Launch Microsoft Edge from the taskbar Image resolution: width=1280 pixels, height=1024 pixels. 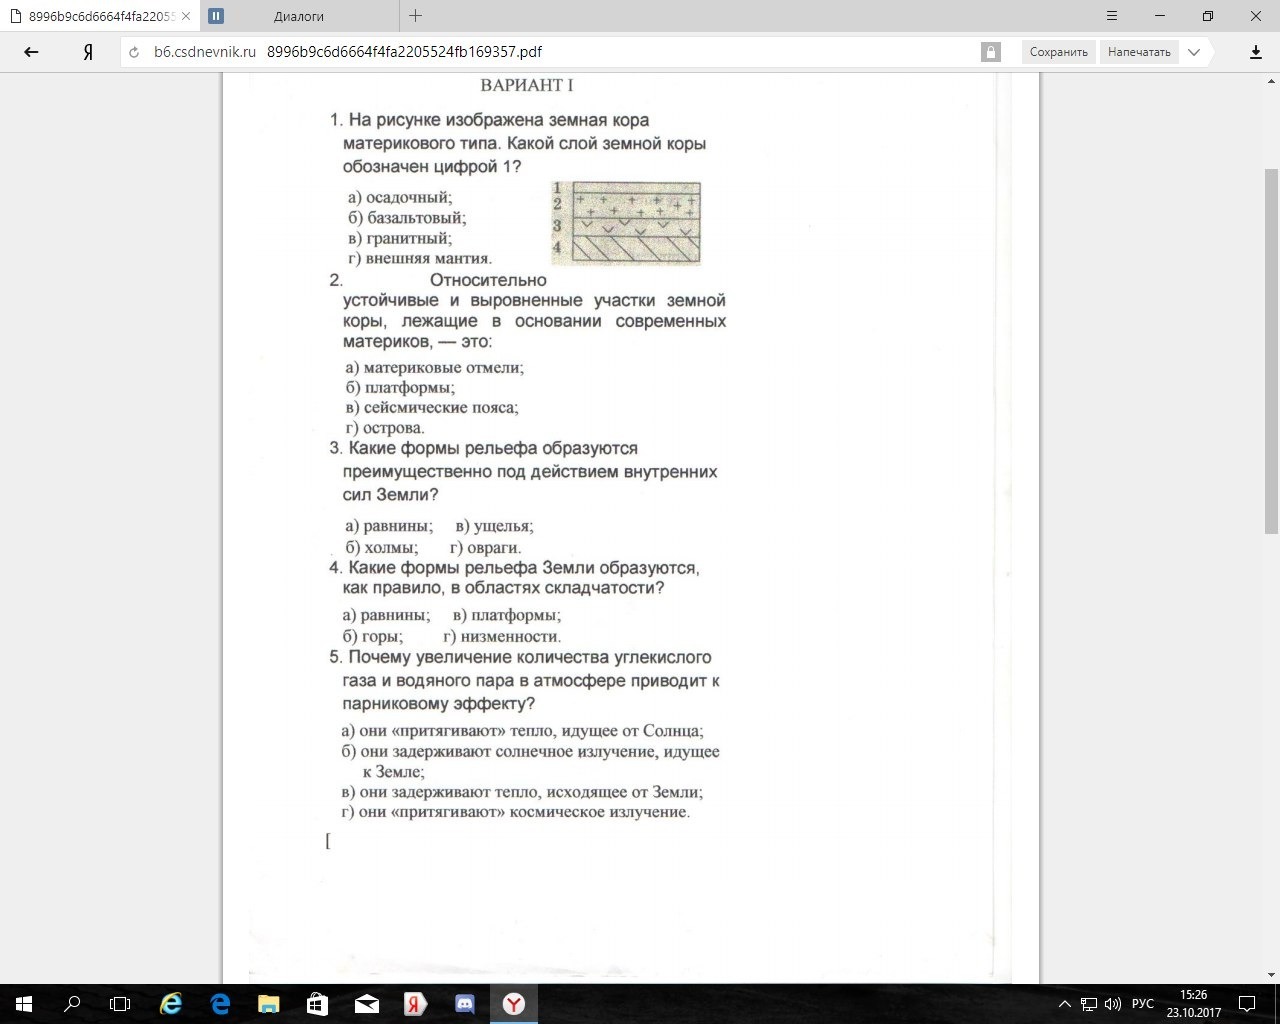point(220,1004)
